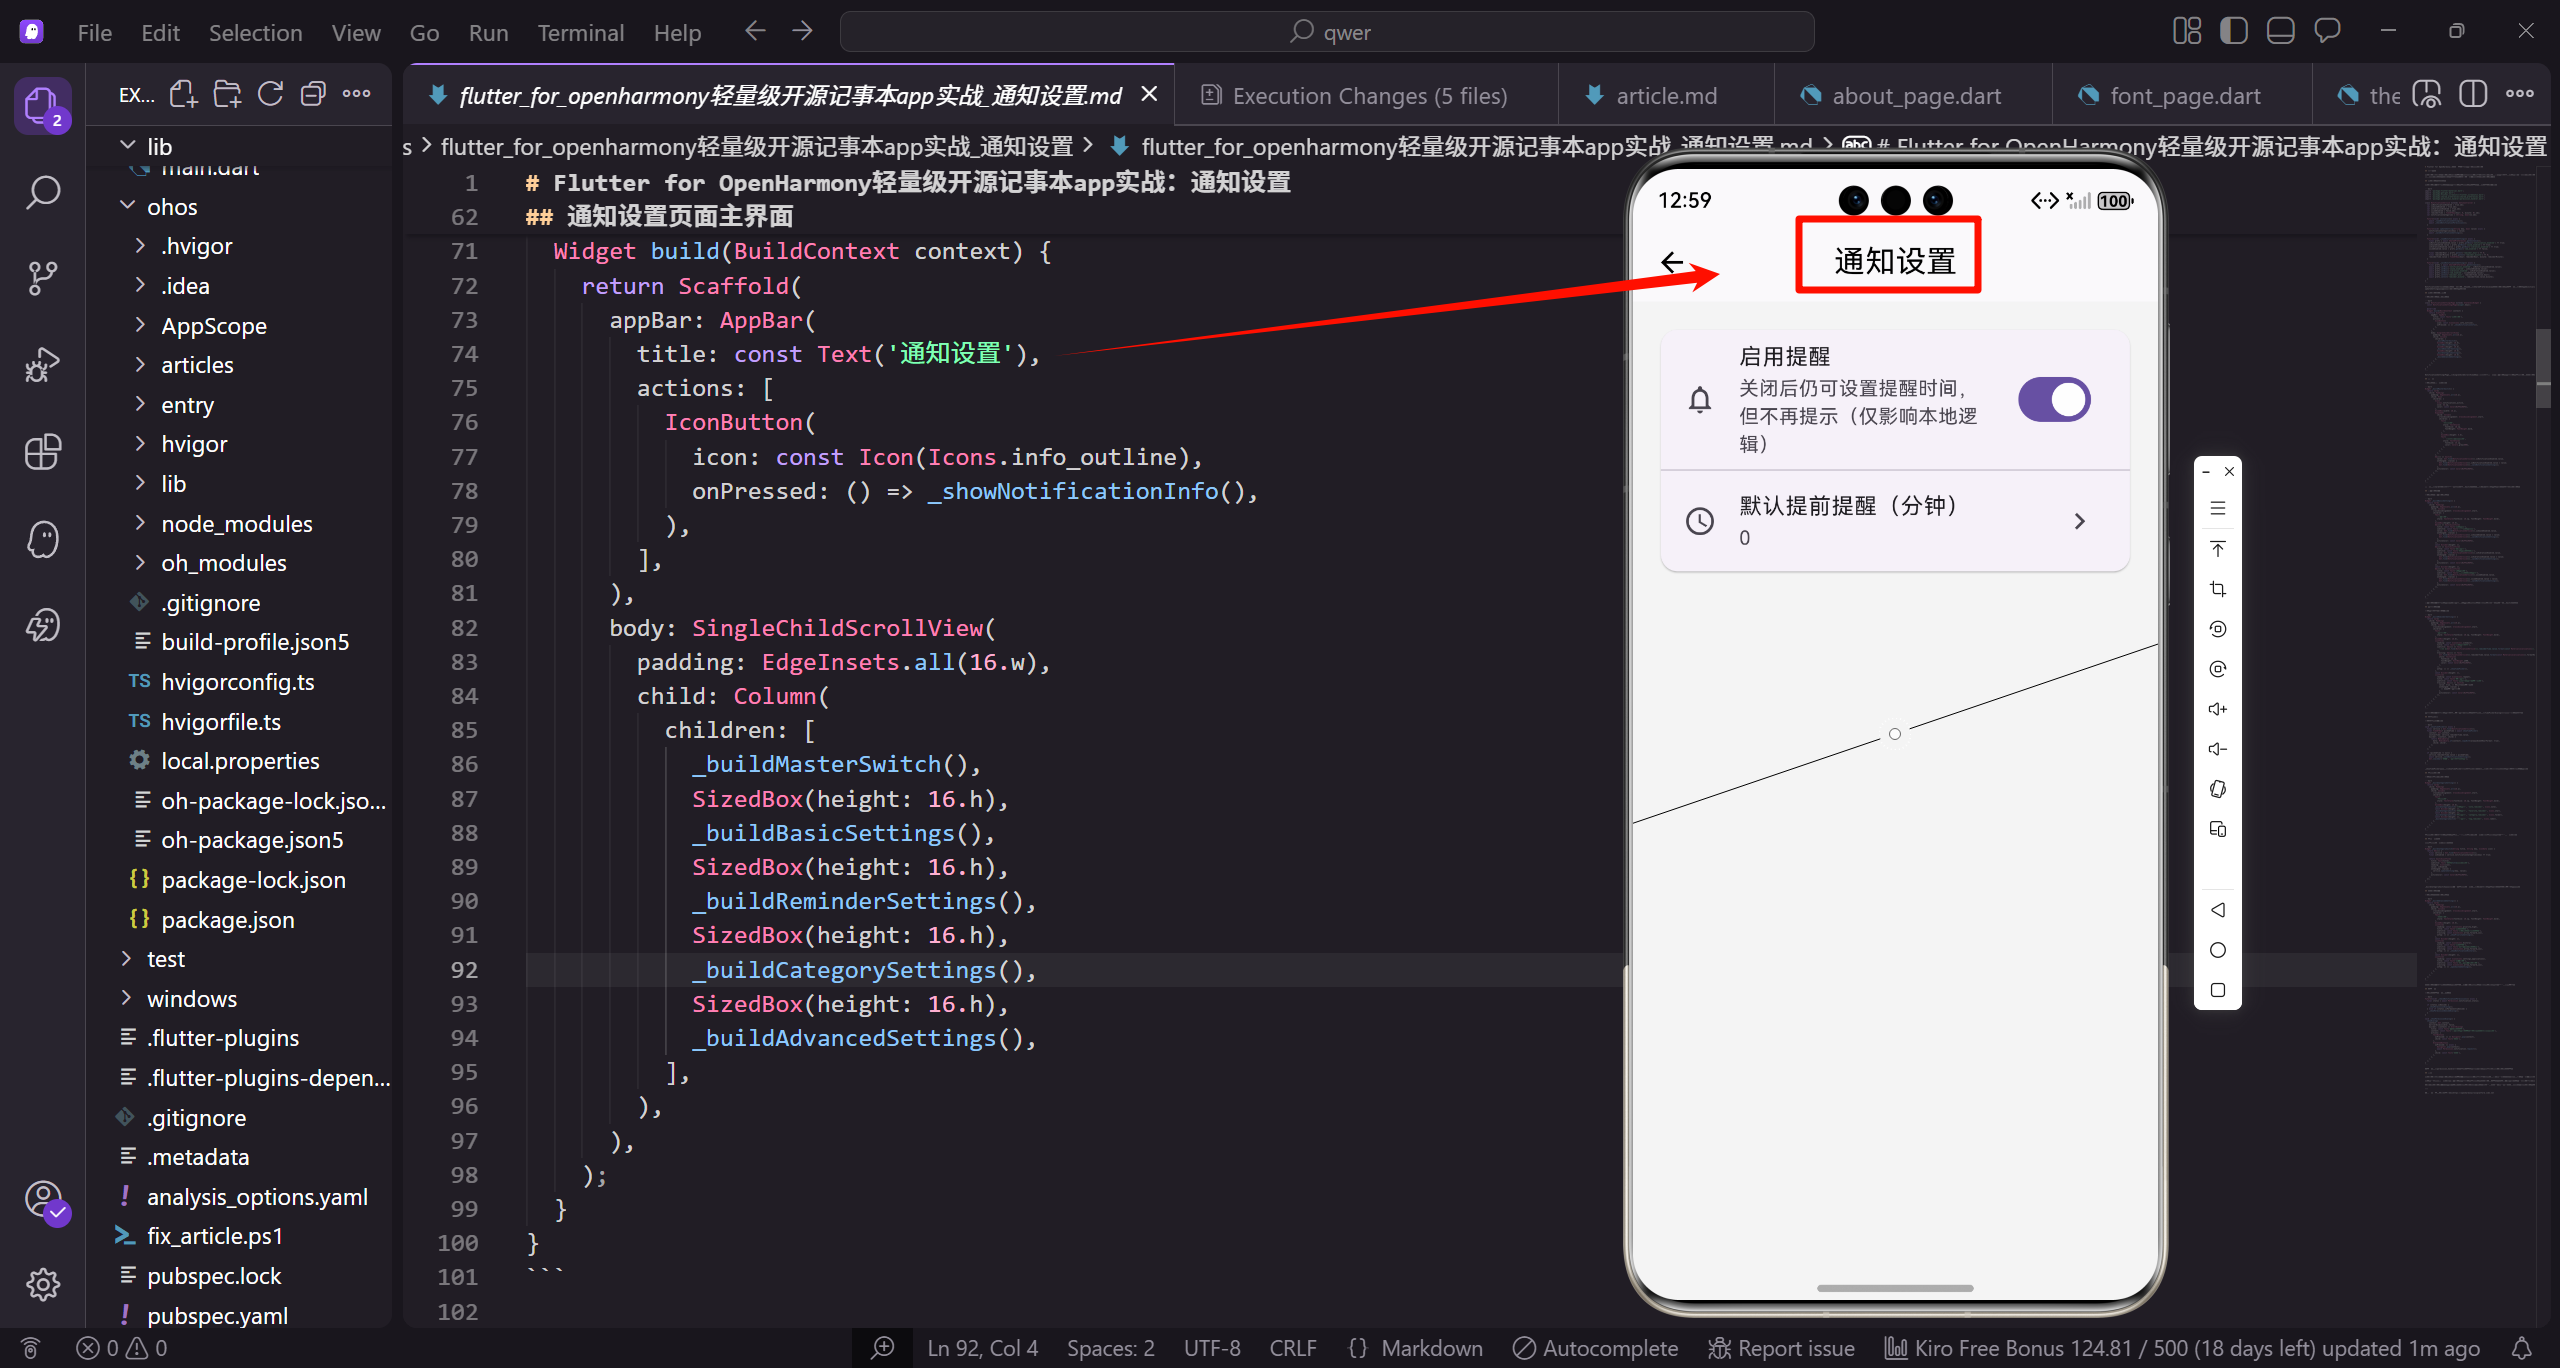Toggle the bottom panel visibility
The width and height of the screenshot is (2560, 1368).
pos(2281,32)
